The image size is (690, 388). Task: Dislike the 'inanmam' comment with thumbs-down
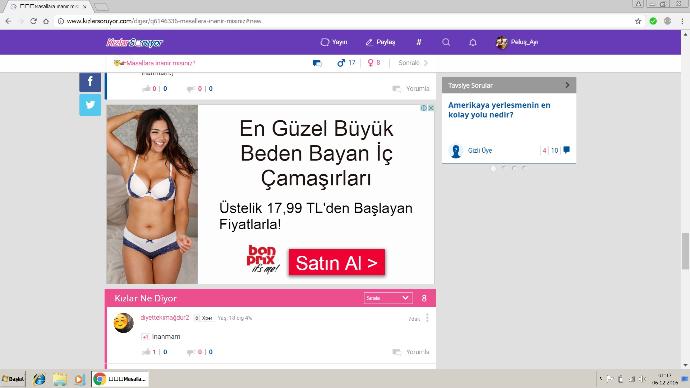191,352
